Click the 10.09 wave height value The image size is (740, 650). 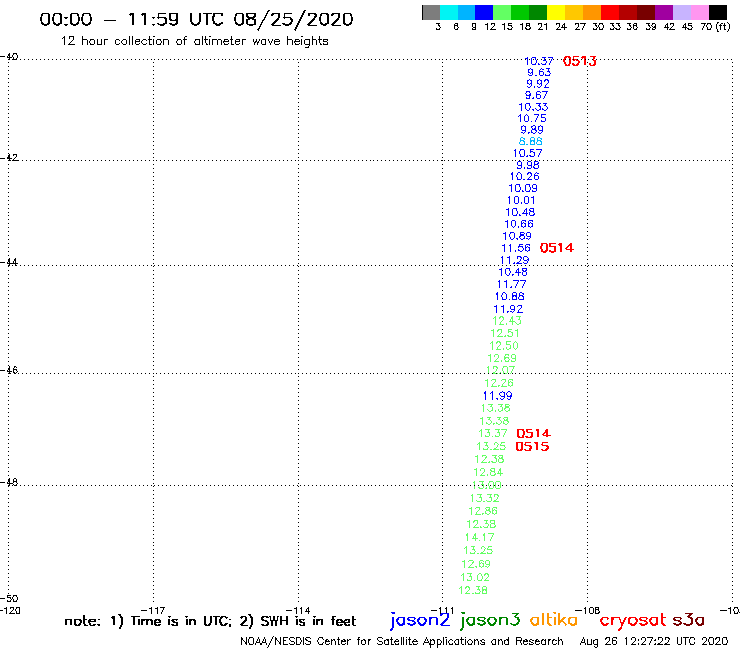[x=523, y=188]
